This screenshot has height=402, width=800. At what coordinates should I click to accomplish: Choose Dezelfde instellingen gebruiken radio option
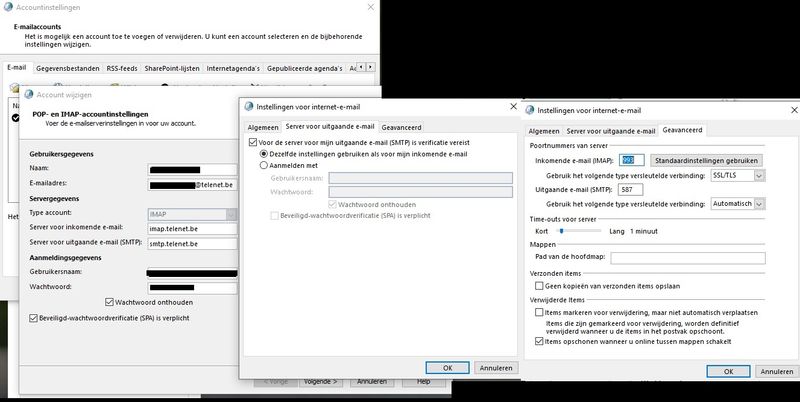tap(264, 154)
